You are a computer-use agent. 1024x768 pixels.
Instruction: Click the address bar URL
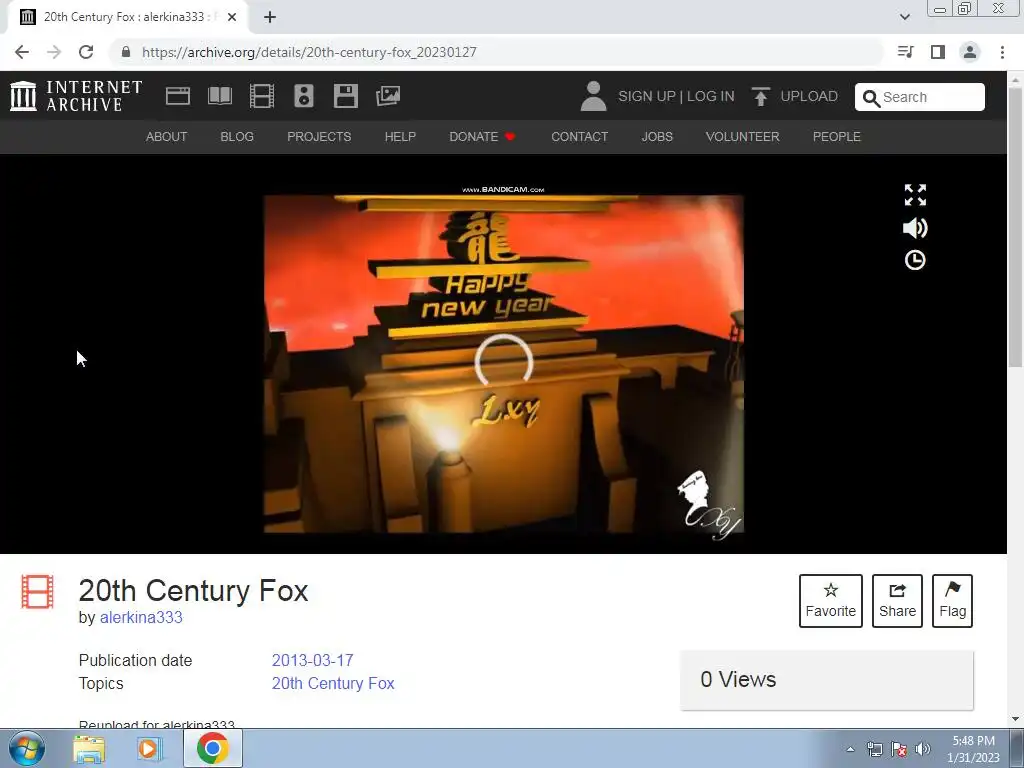tap(309, 52)
